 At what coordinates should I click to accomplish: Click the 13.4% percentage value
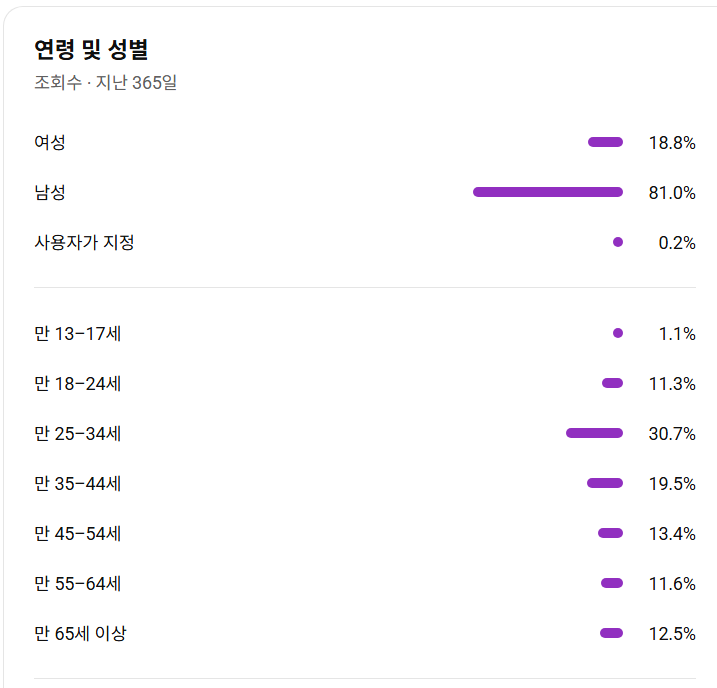672,534
